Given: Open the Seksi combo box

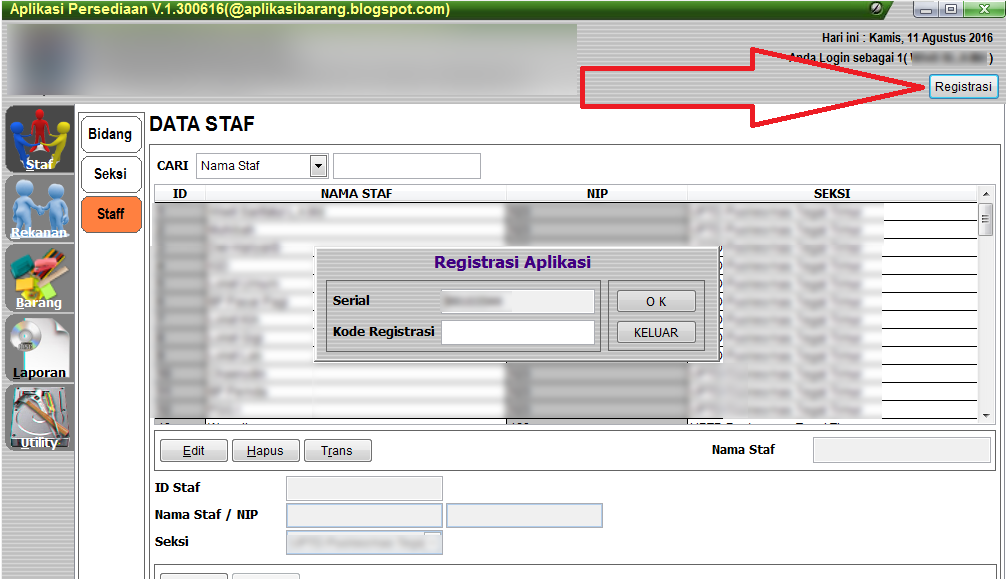Looking at the screenshot, I should click(x=364, y=542).
